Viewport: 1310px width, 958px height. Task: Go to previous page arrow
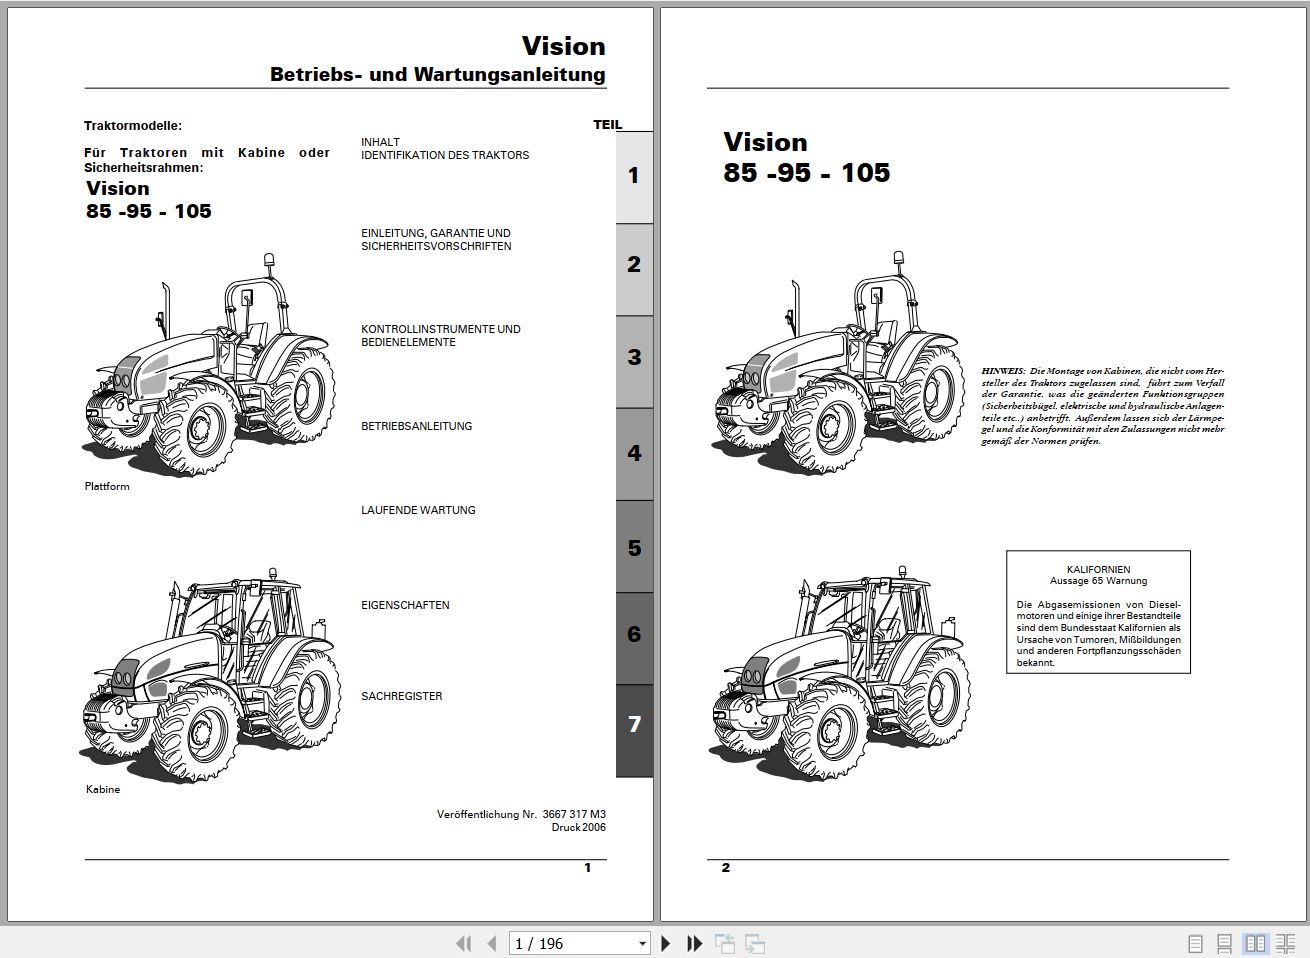492,943
